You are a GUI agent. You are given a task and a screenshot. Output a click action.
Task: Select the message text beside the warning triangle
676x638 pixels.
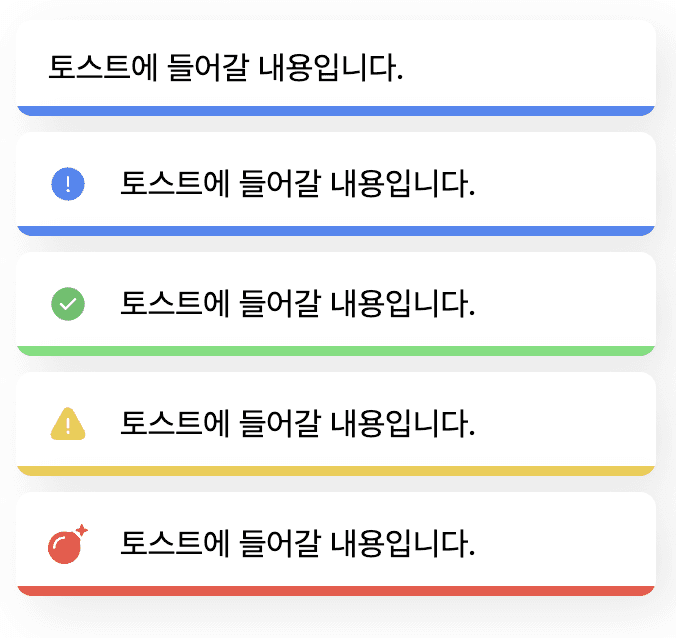pos(297,425)
